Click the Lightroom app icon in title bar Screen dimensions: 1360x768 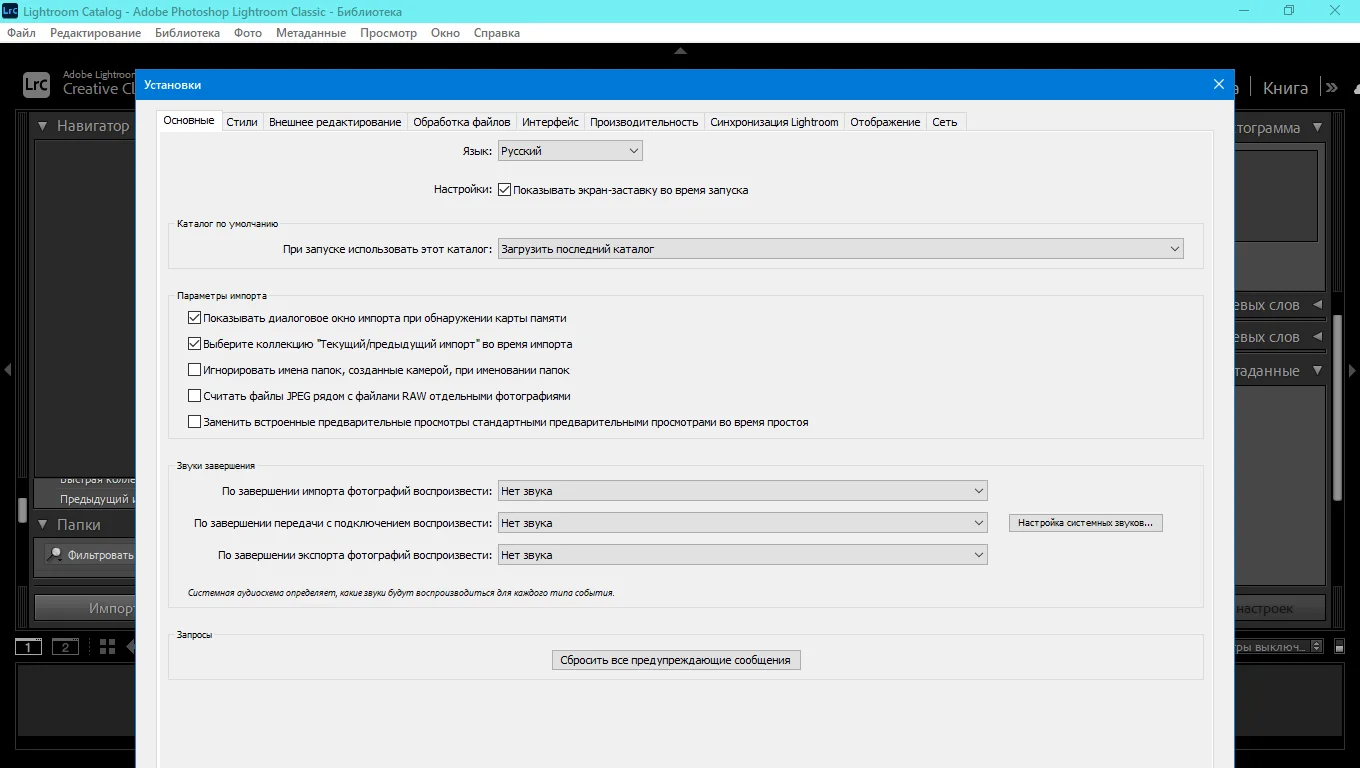point(10,11)
